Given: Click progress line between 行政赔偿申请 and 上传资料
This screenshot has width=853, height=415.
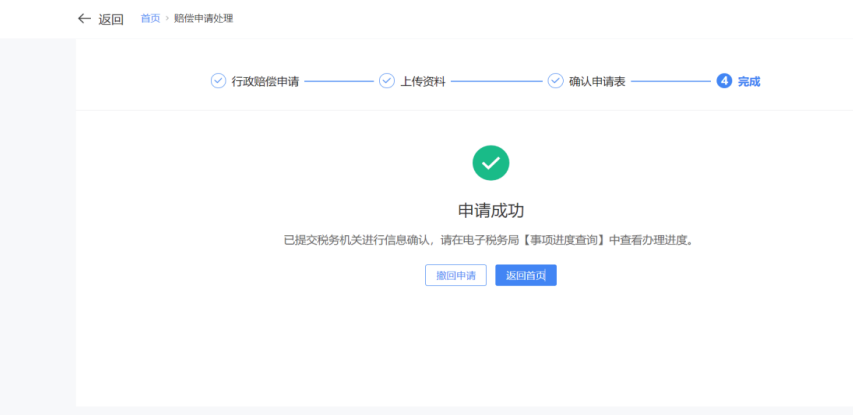Looking at the screenshot, I should click(338, 81).
